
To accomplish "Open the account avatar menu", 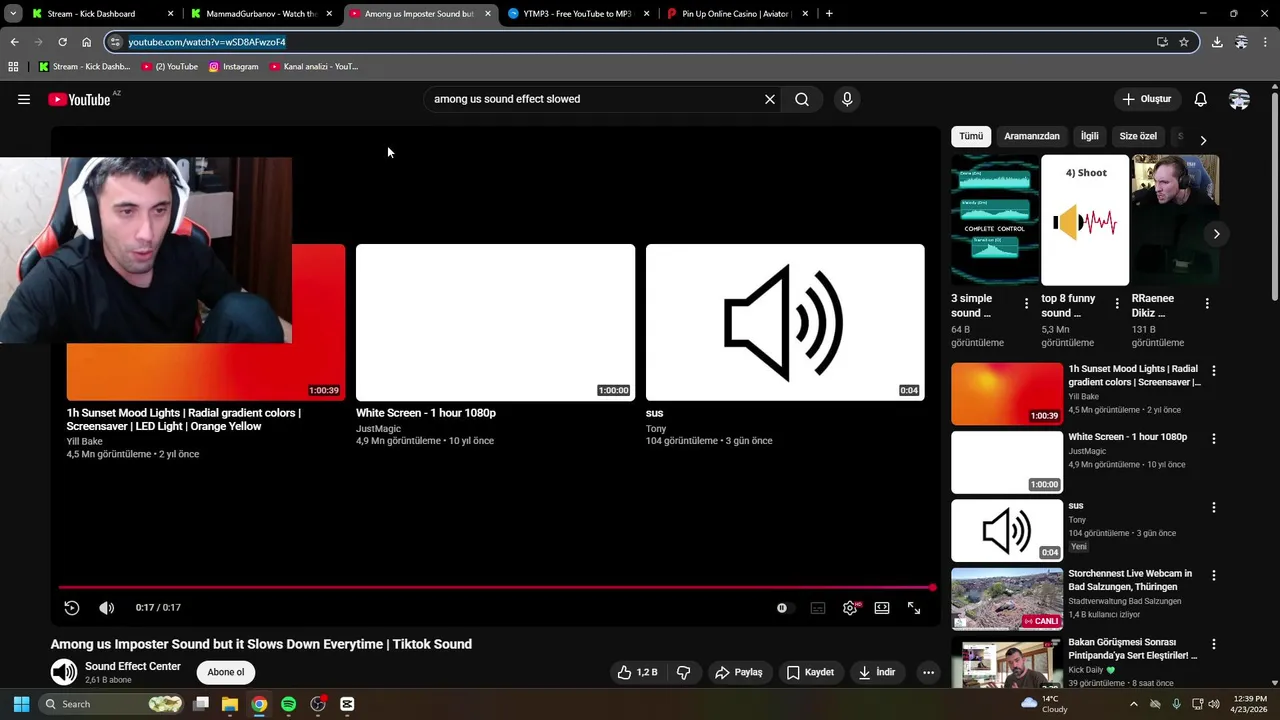I will (1239, 99).
